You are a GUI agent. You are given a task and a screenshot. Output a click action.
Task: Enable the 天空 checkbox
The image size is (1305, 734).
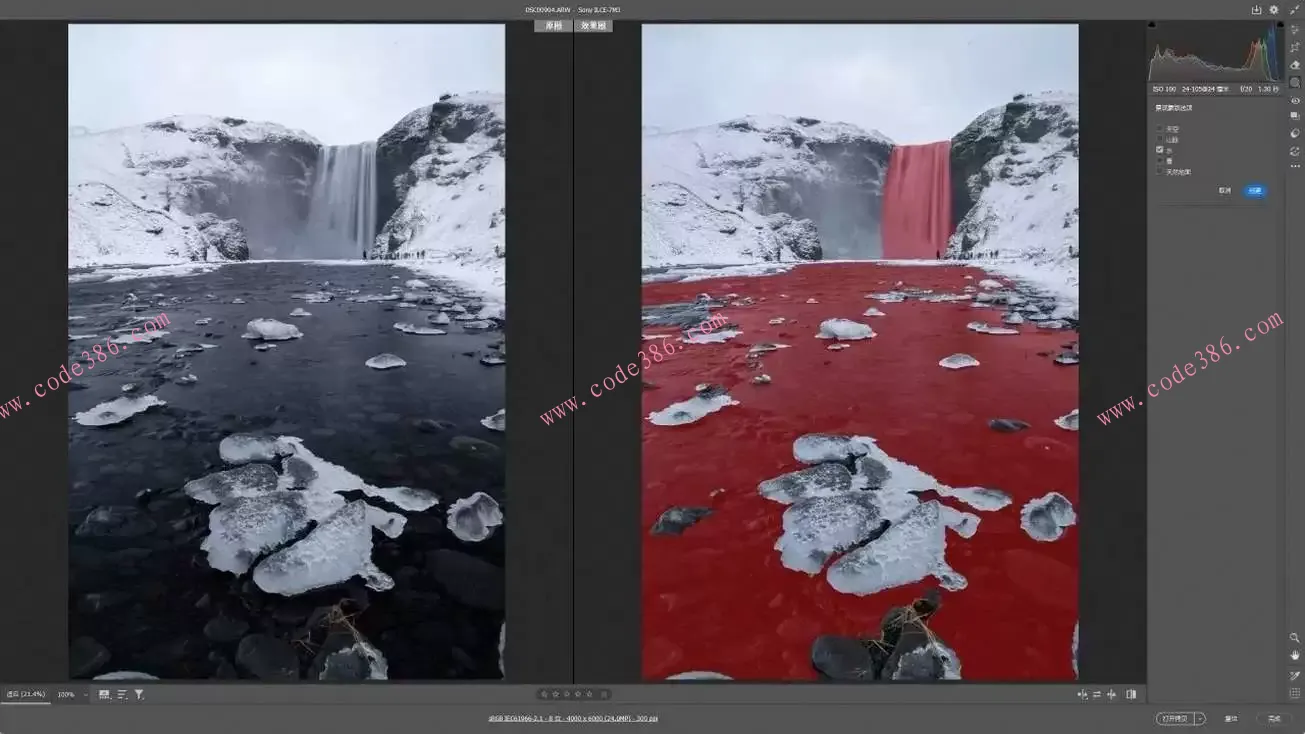coord(1160,129)
